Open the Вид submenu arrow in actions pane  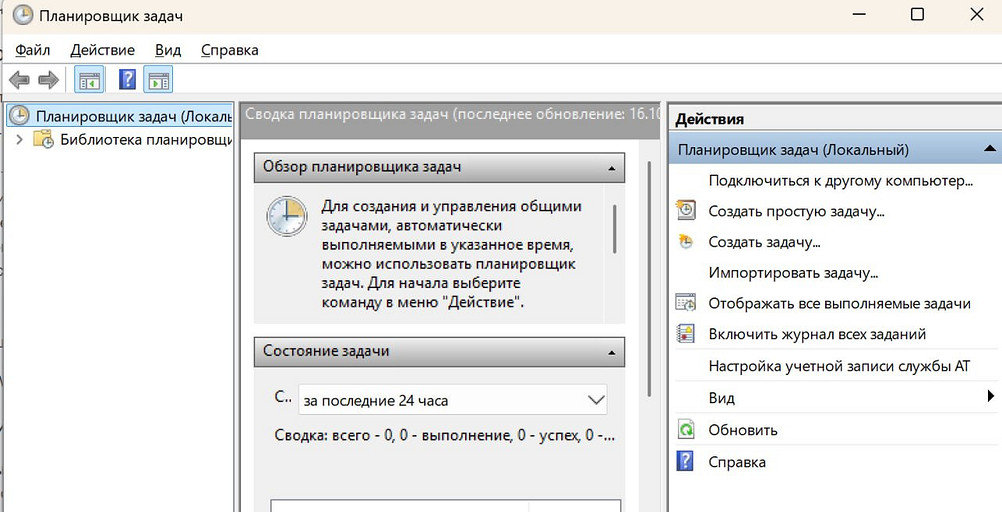pos(990,397)
